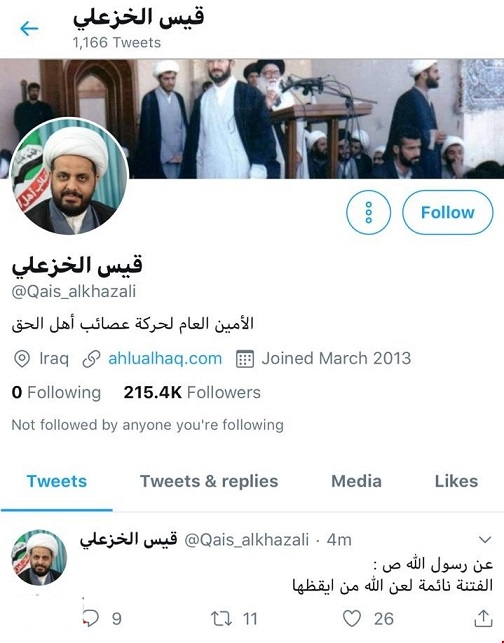View the 0 Following list

point(56,392)
